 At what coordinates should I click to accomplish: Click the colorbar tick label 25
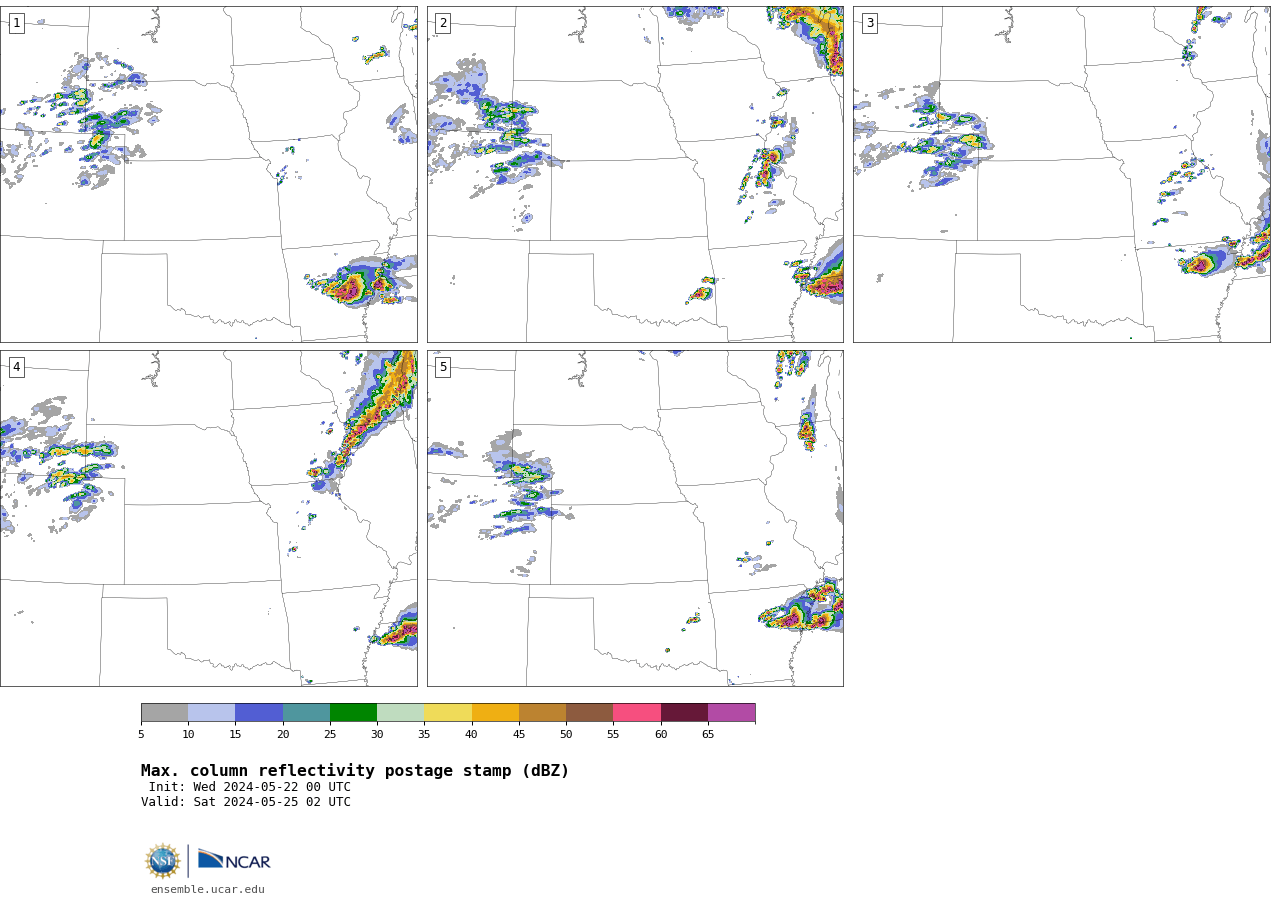click(330, 735)
